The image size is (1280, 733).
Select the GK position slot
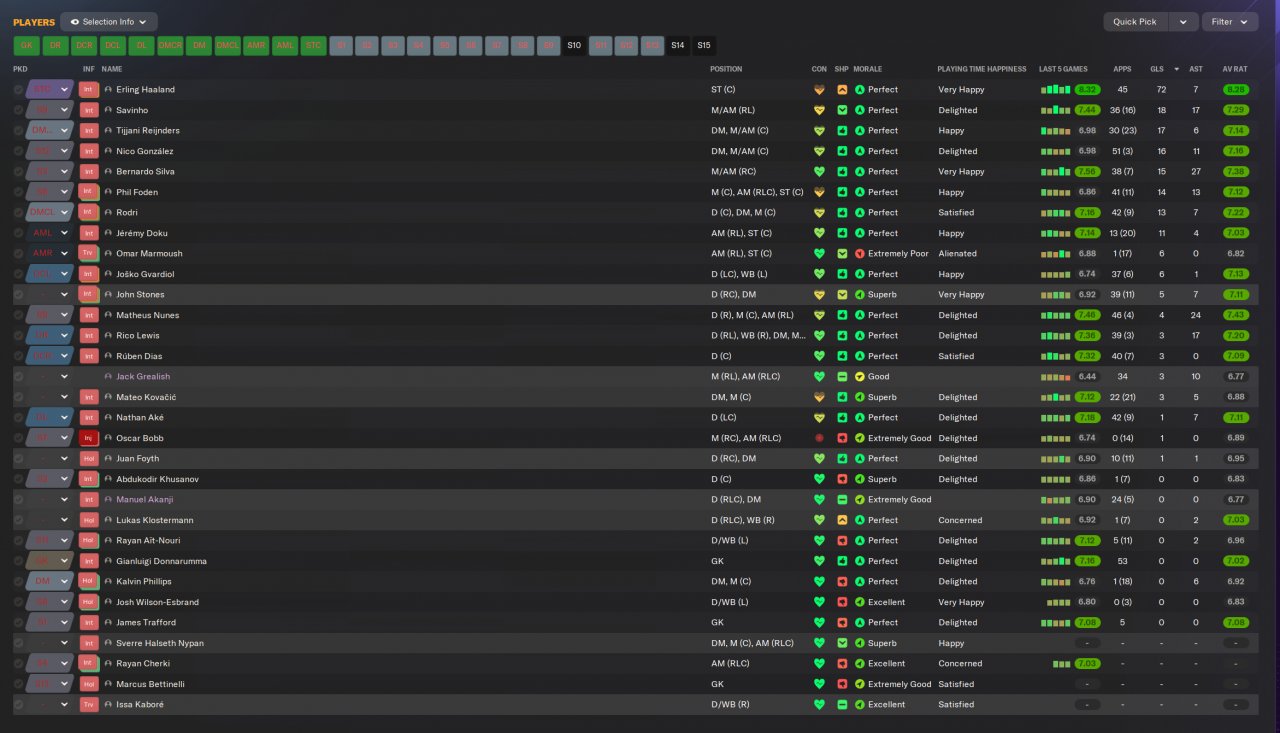(x=27, y=46)
